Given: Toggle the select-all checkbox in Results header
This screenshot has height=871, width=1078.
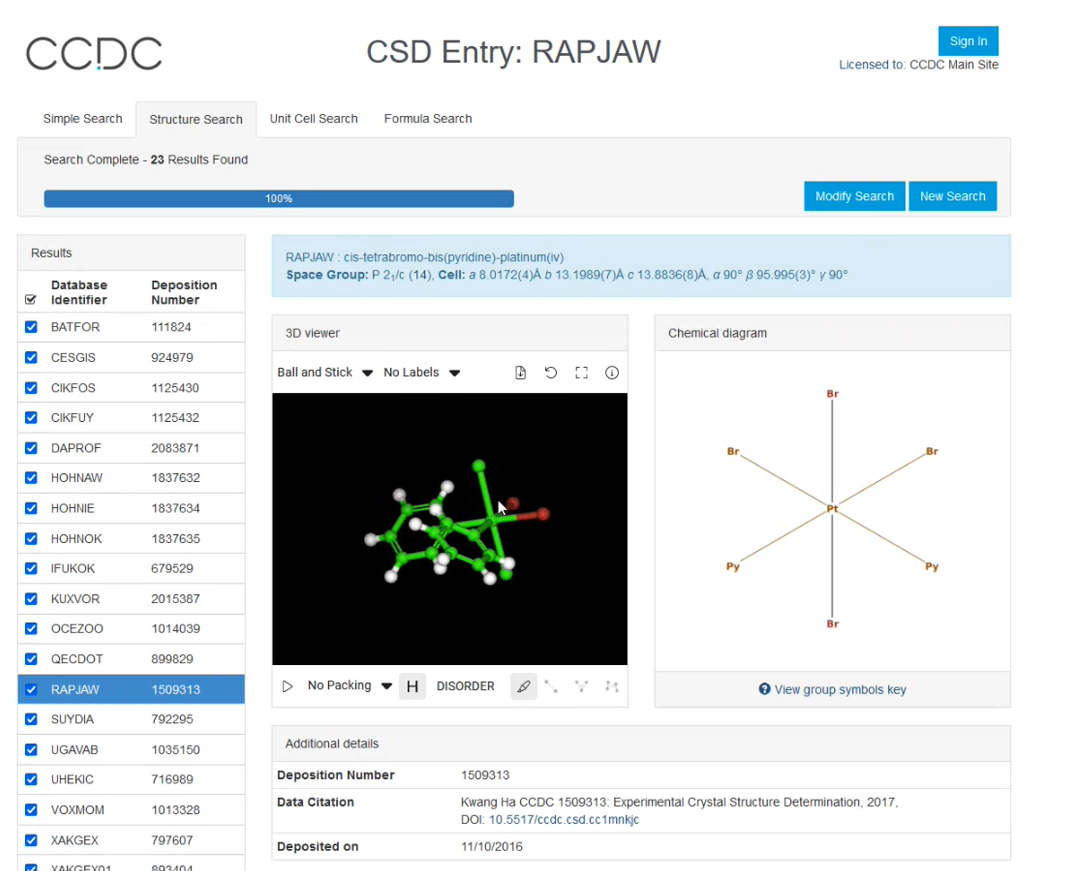Looking at the screenshot, I should point(30,299).
